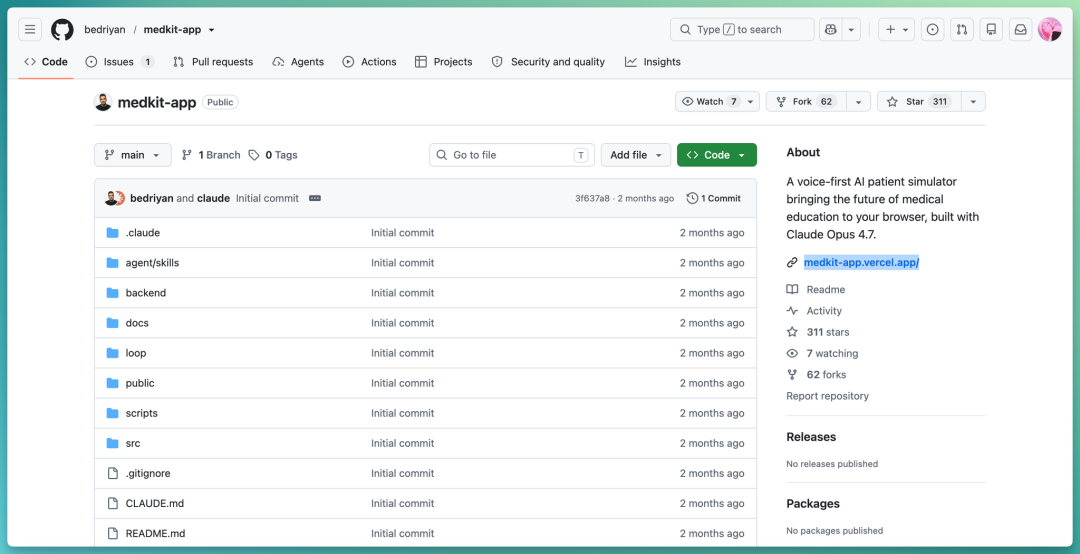This screenshot has width=1080, height=554.
Task: Open the issues inbox icon in header
Action: tap(932, 30)
